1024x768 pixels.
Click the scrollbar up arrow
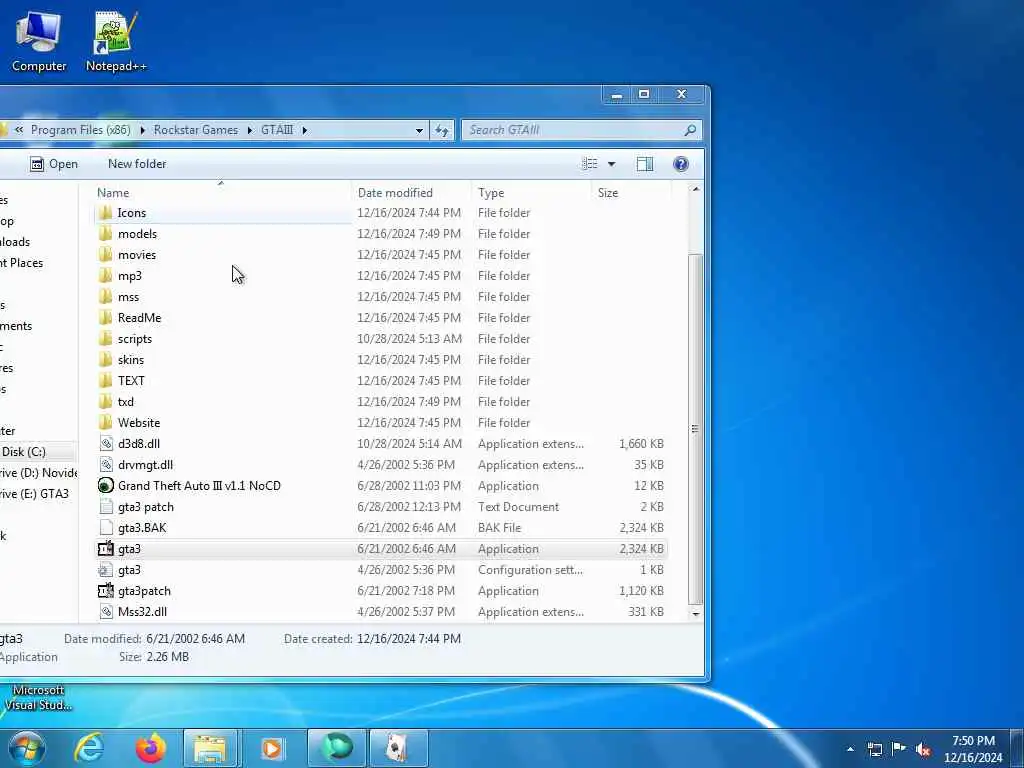[x=696, y=189]
